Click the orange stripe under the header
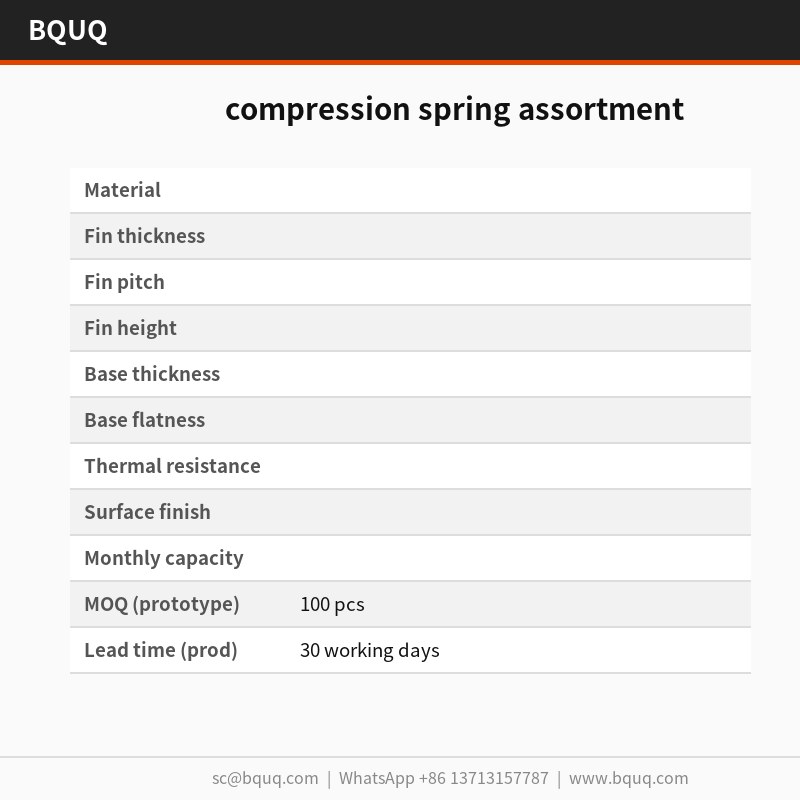Viewport: 800px width, 800px height. [x=400, y=62]
